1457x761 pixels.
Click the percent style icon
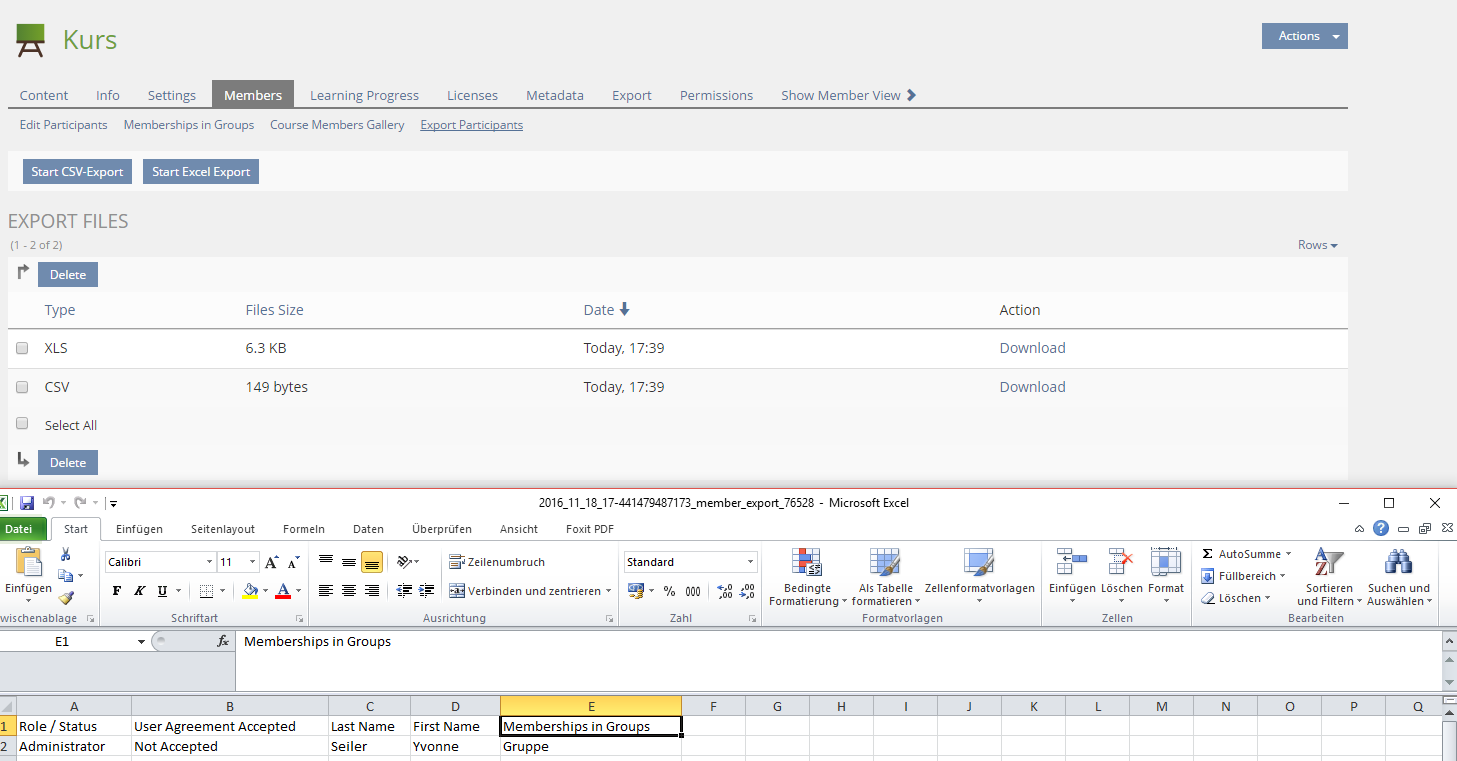coord(669,591)
